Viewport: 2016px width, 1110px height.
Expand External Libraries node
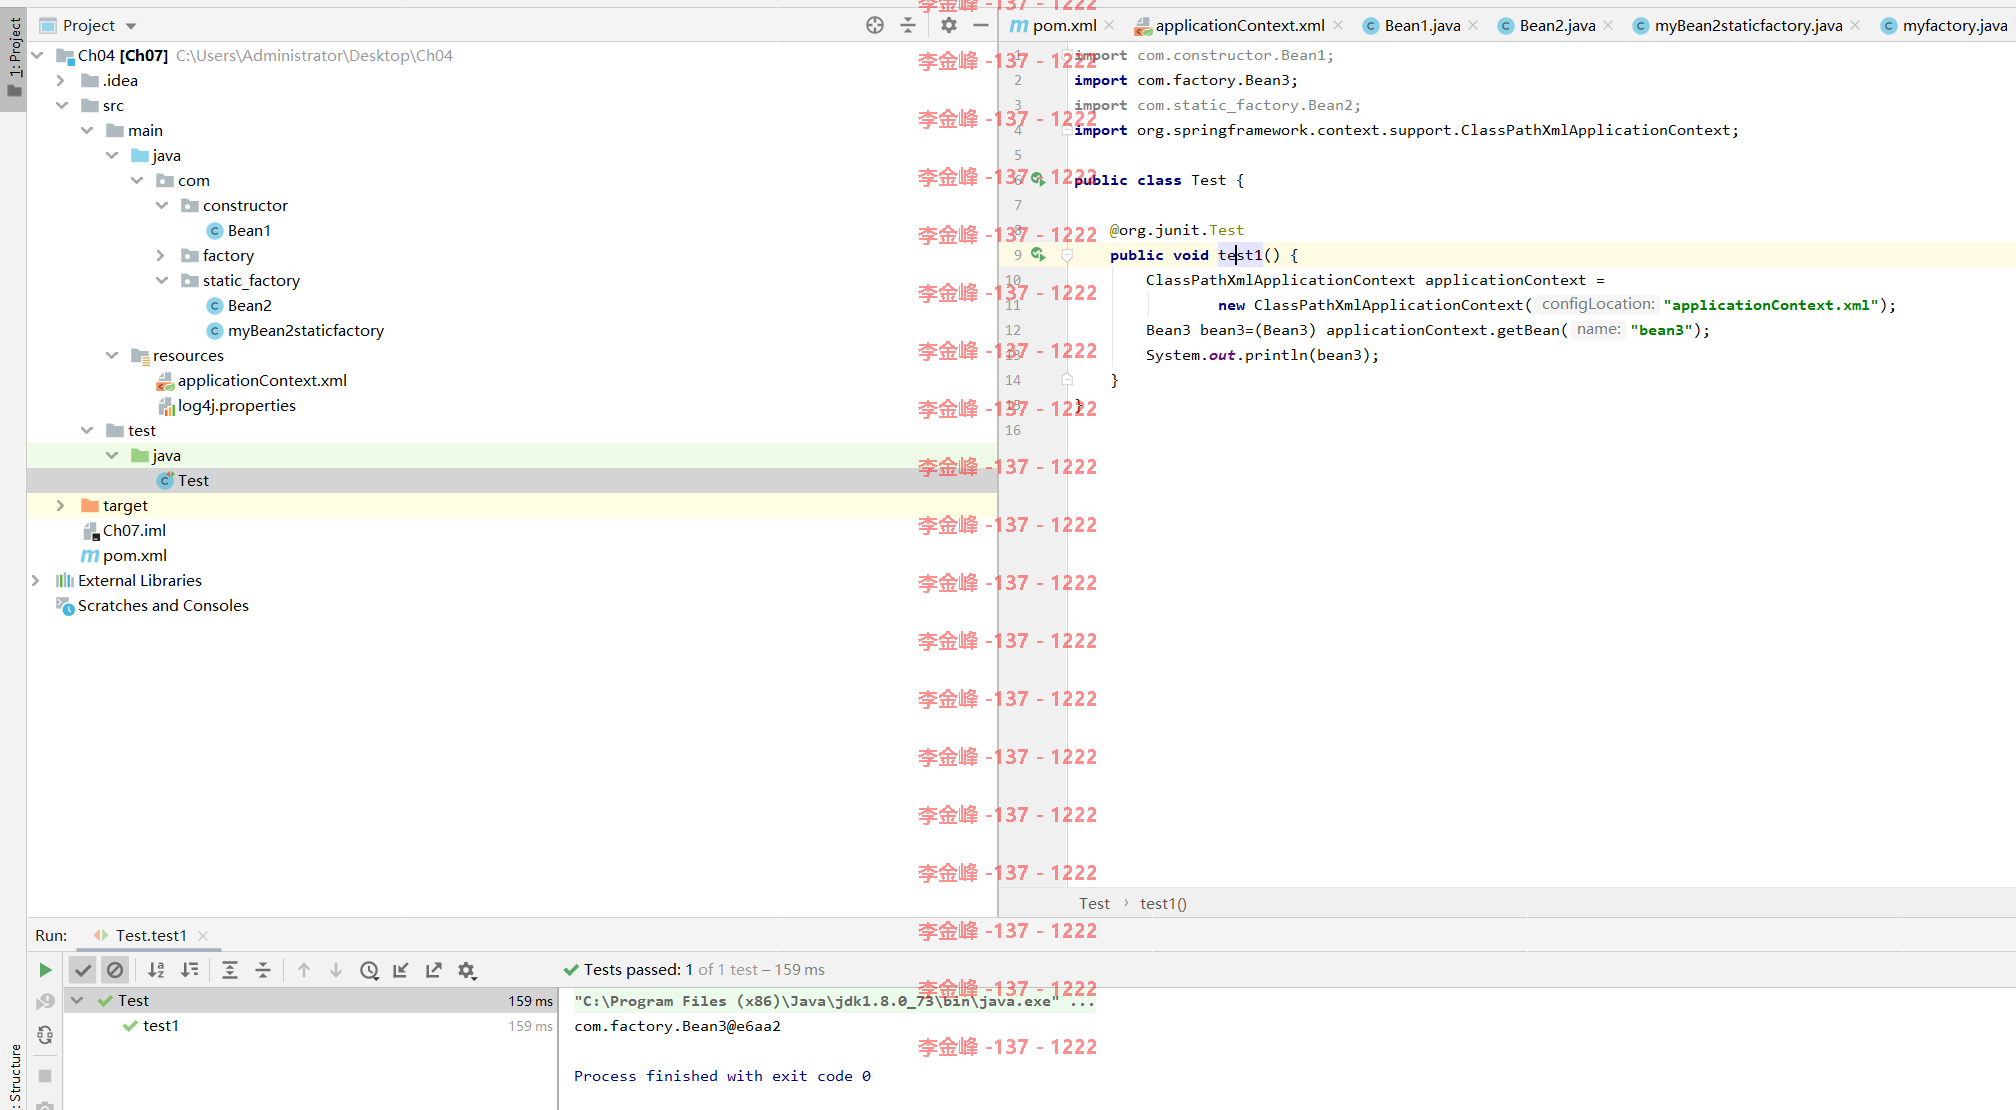35,580
